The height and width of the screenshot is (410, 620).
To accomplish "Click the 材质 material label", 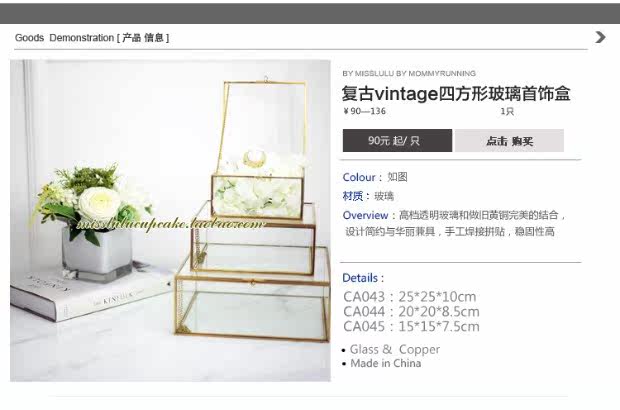I will (353, 196).
